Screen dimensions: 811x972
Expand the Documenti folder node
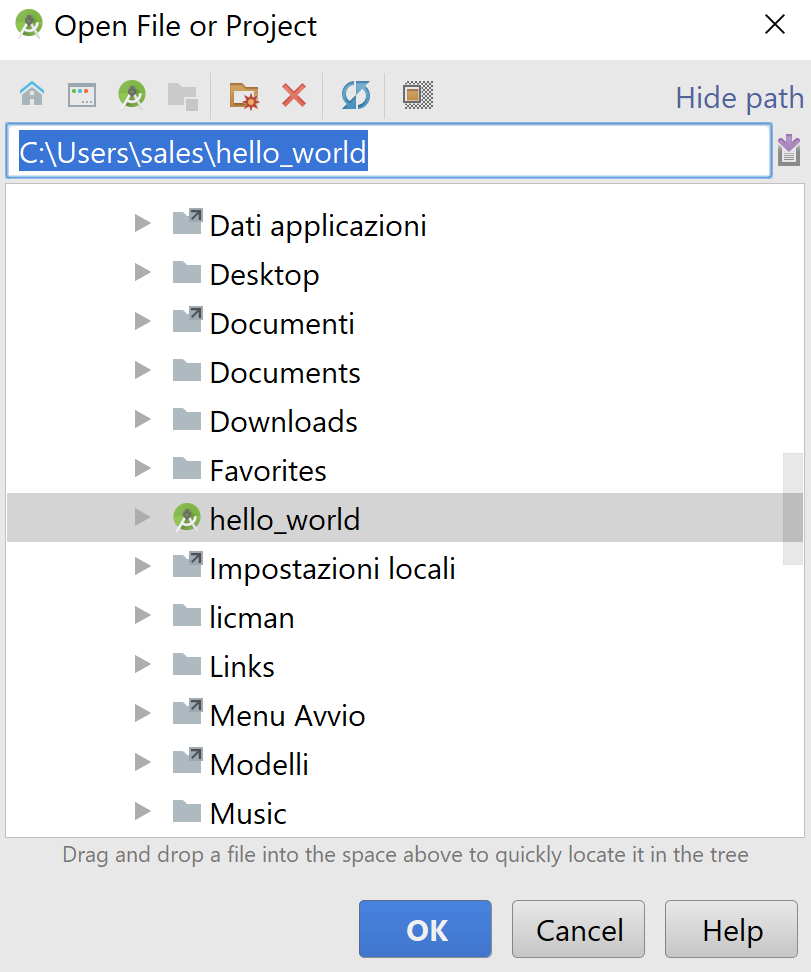tap(143, 321)
